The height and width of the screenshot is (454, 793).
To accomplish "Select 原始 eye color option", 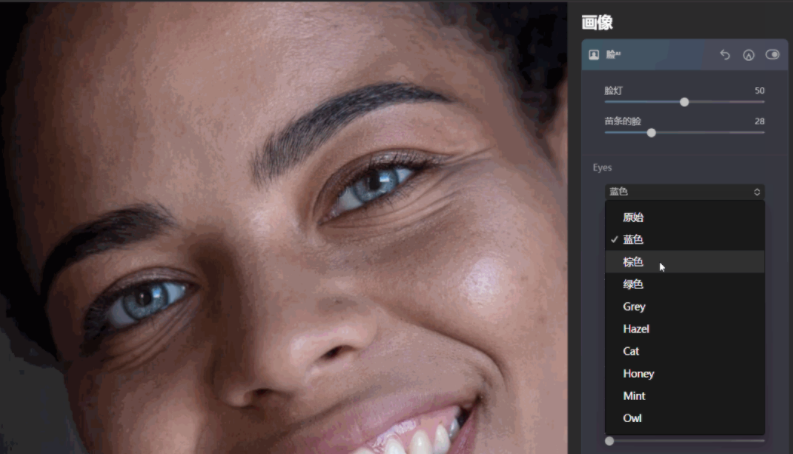I will pos(633,217).
